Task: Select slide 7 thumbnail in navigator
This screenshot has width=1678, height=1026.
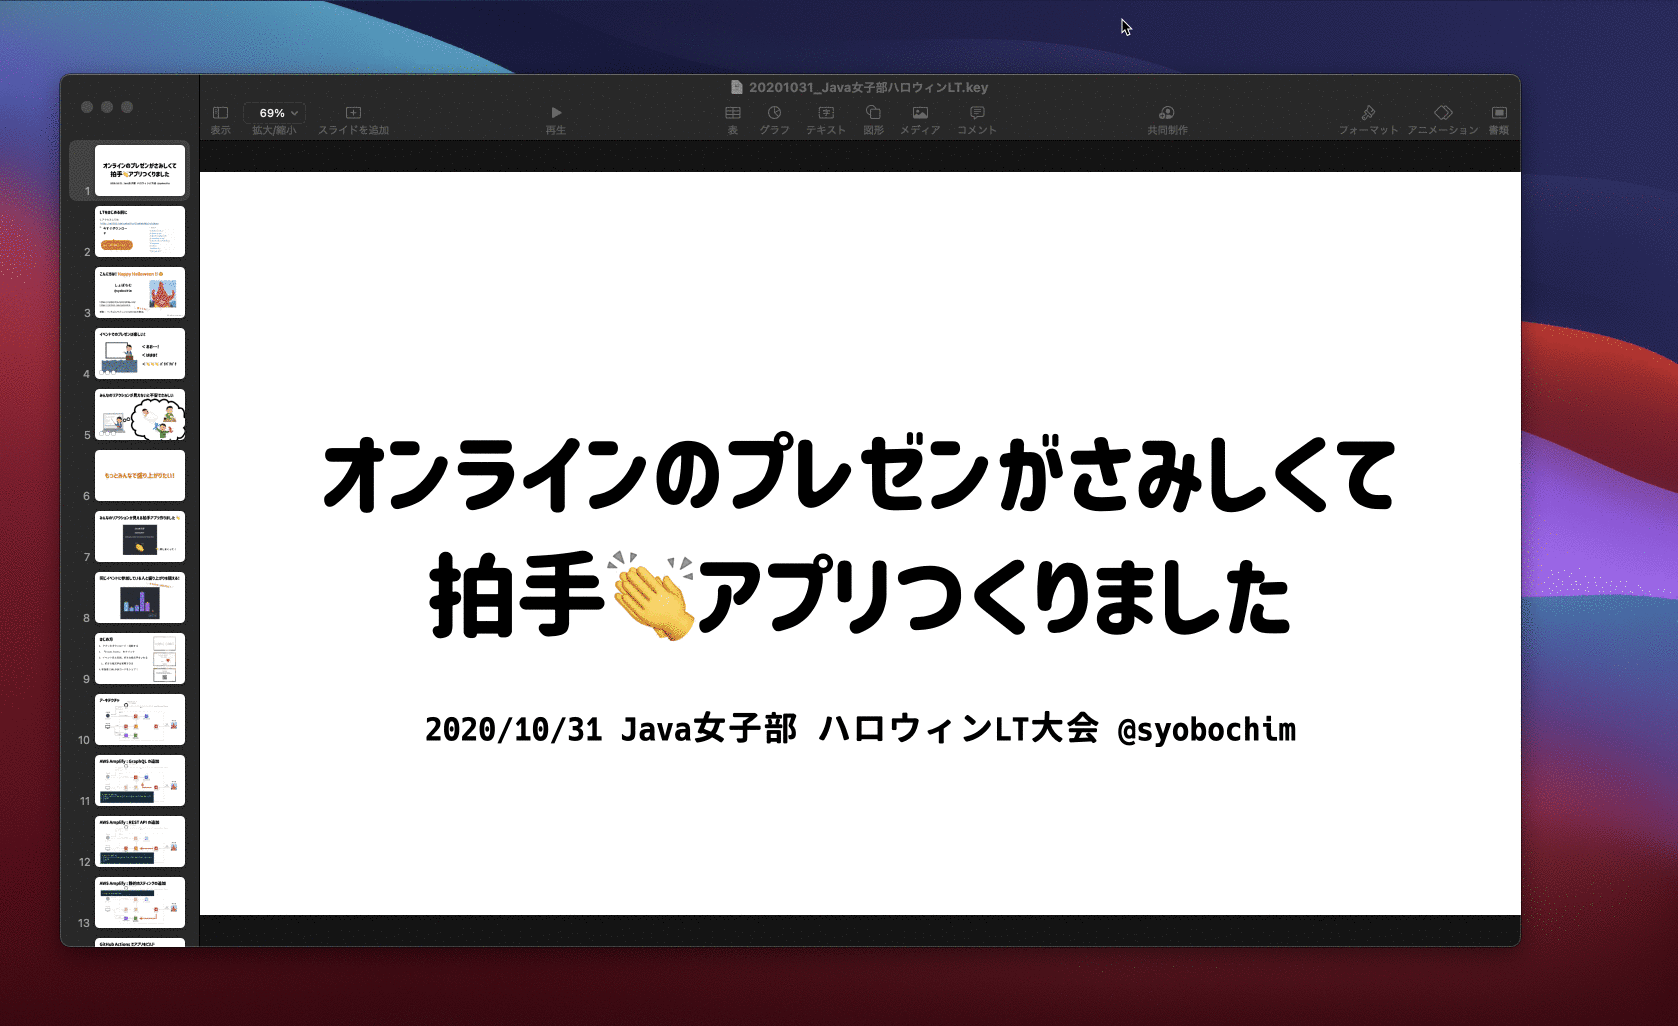Action: [x=140, y=536]
